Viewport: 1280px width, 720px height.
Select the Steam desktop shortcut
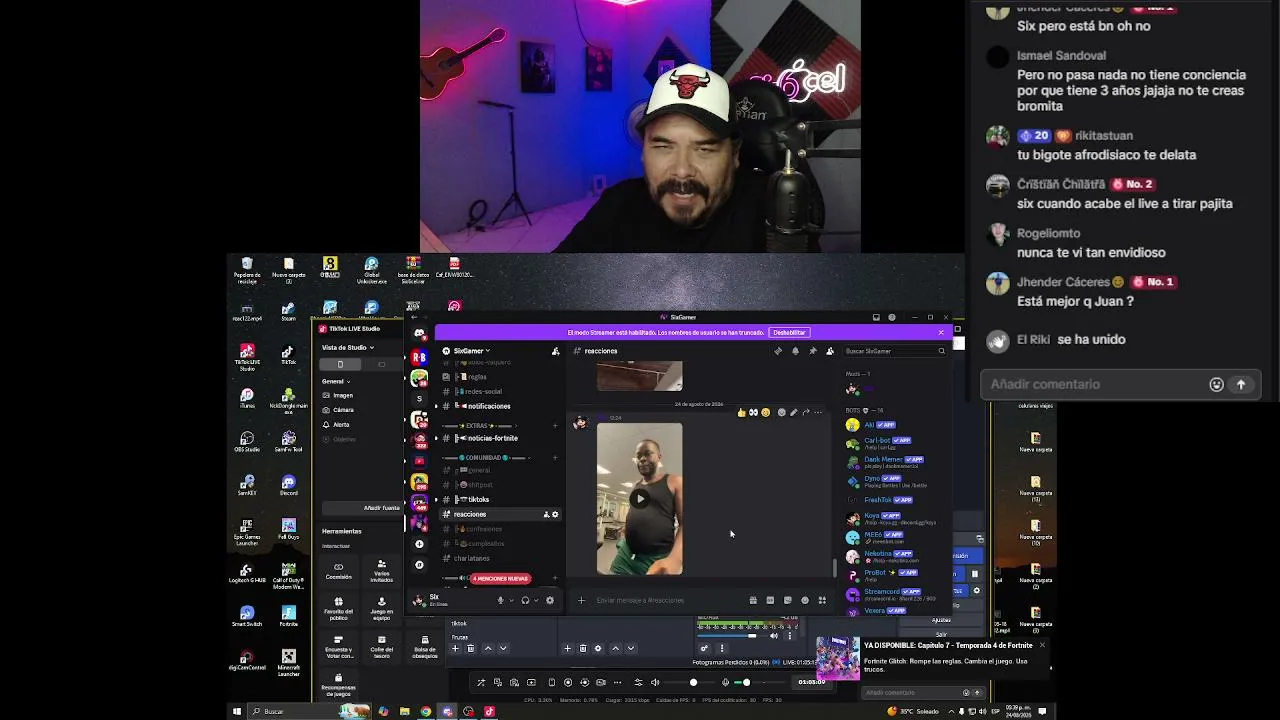pos(288,312)
